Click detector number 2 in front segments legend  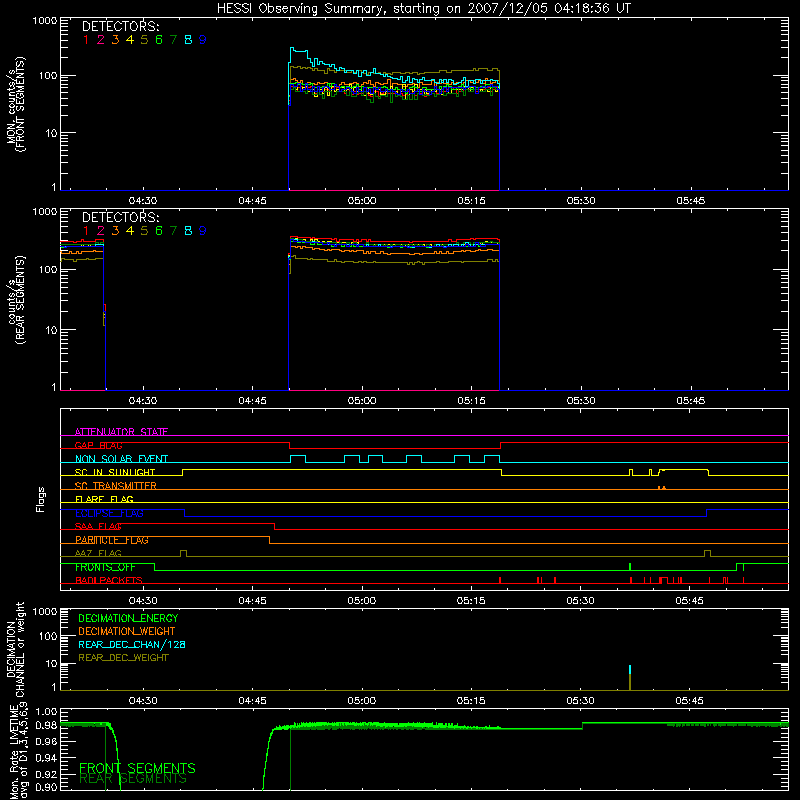click(101, 40)
